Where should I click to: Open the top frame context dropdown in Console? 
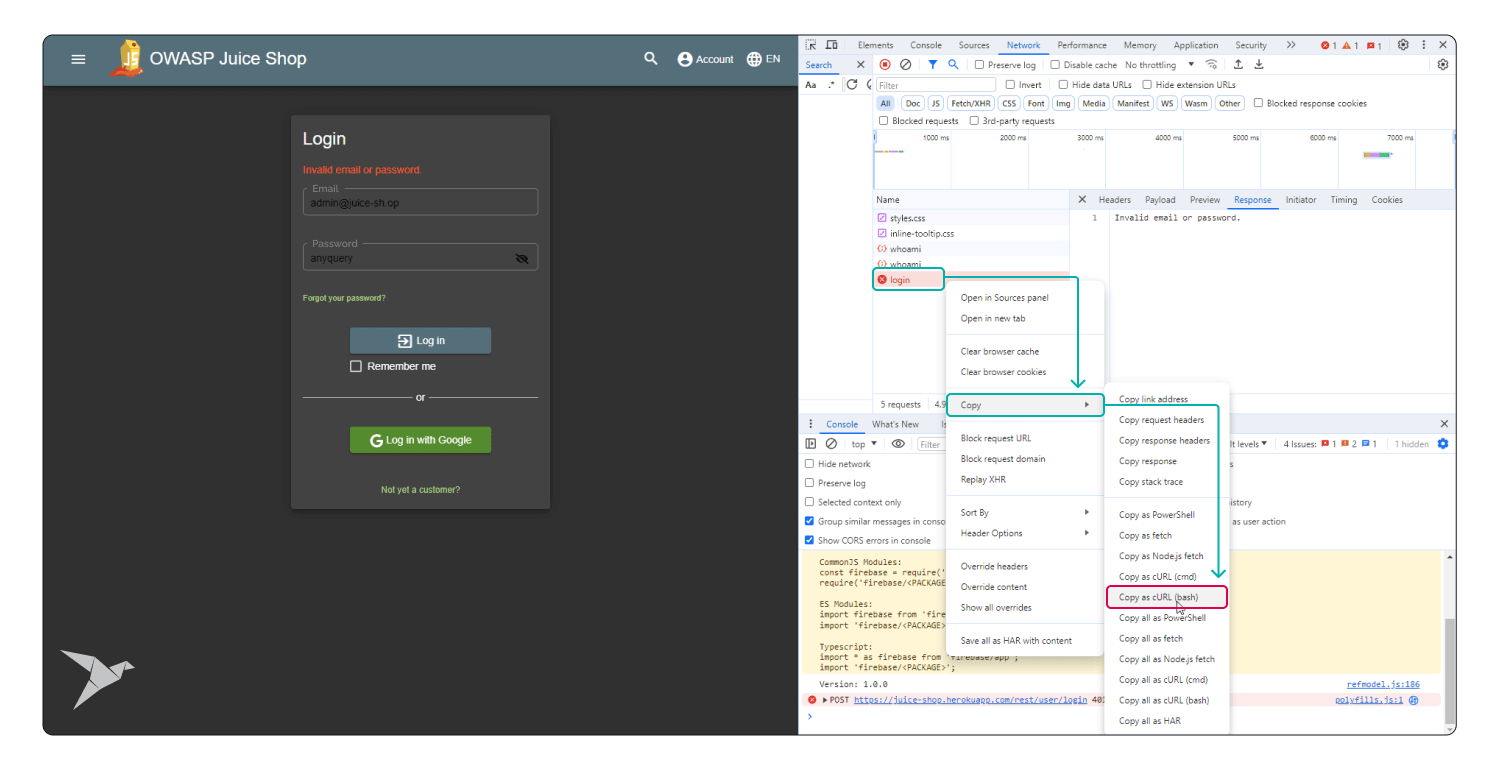coord(862,444)
